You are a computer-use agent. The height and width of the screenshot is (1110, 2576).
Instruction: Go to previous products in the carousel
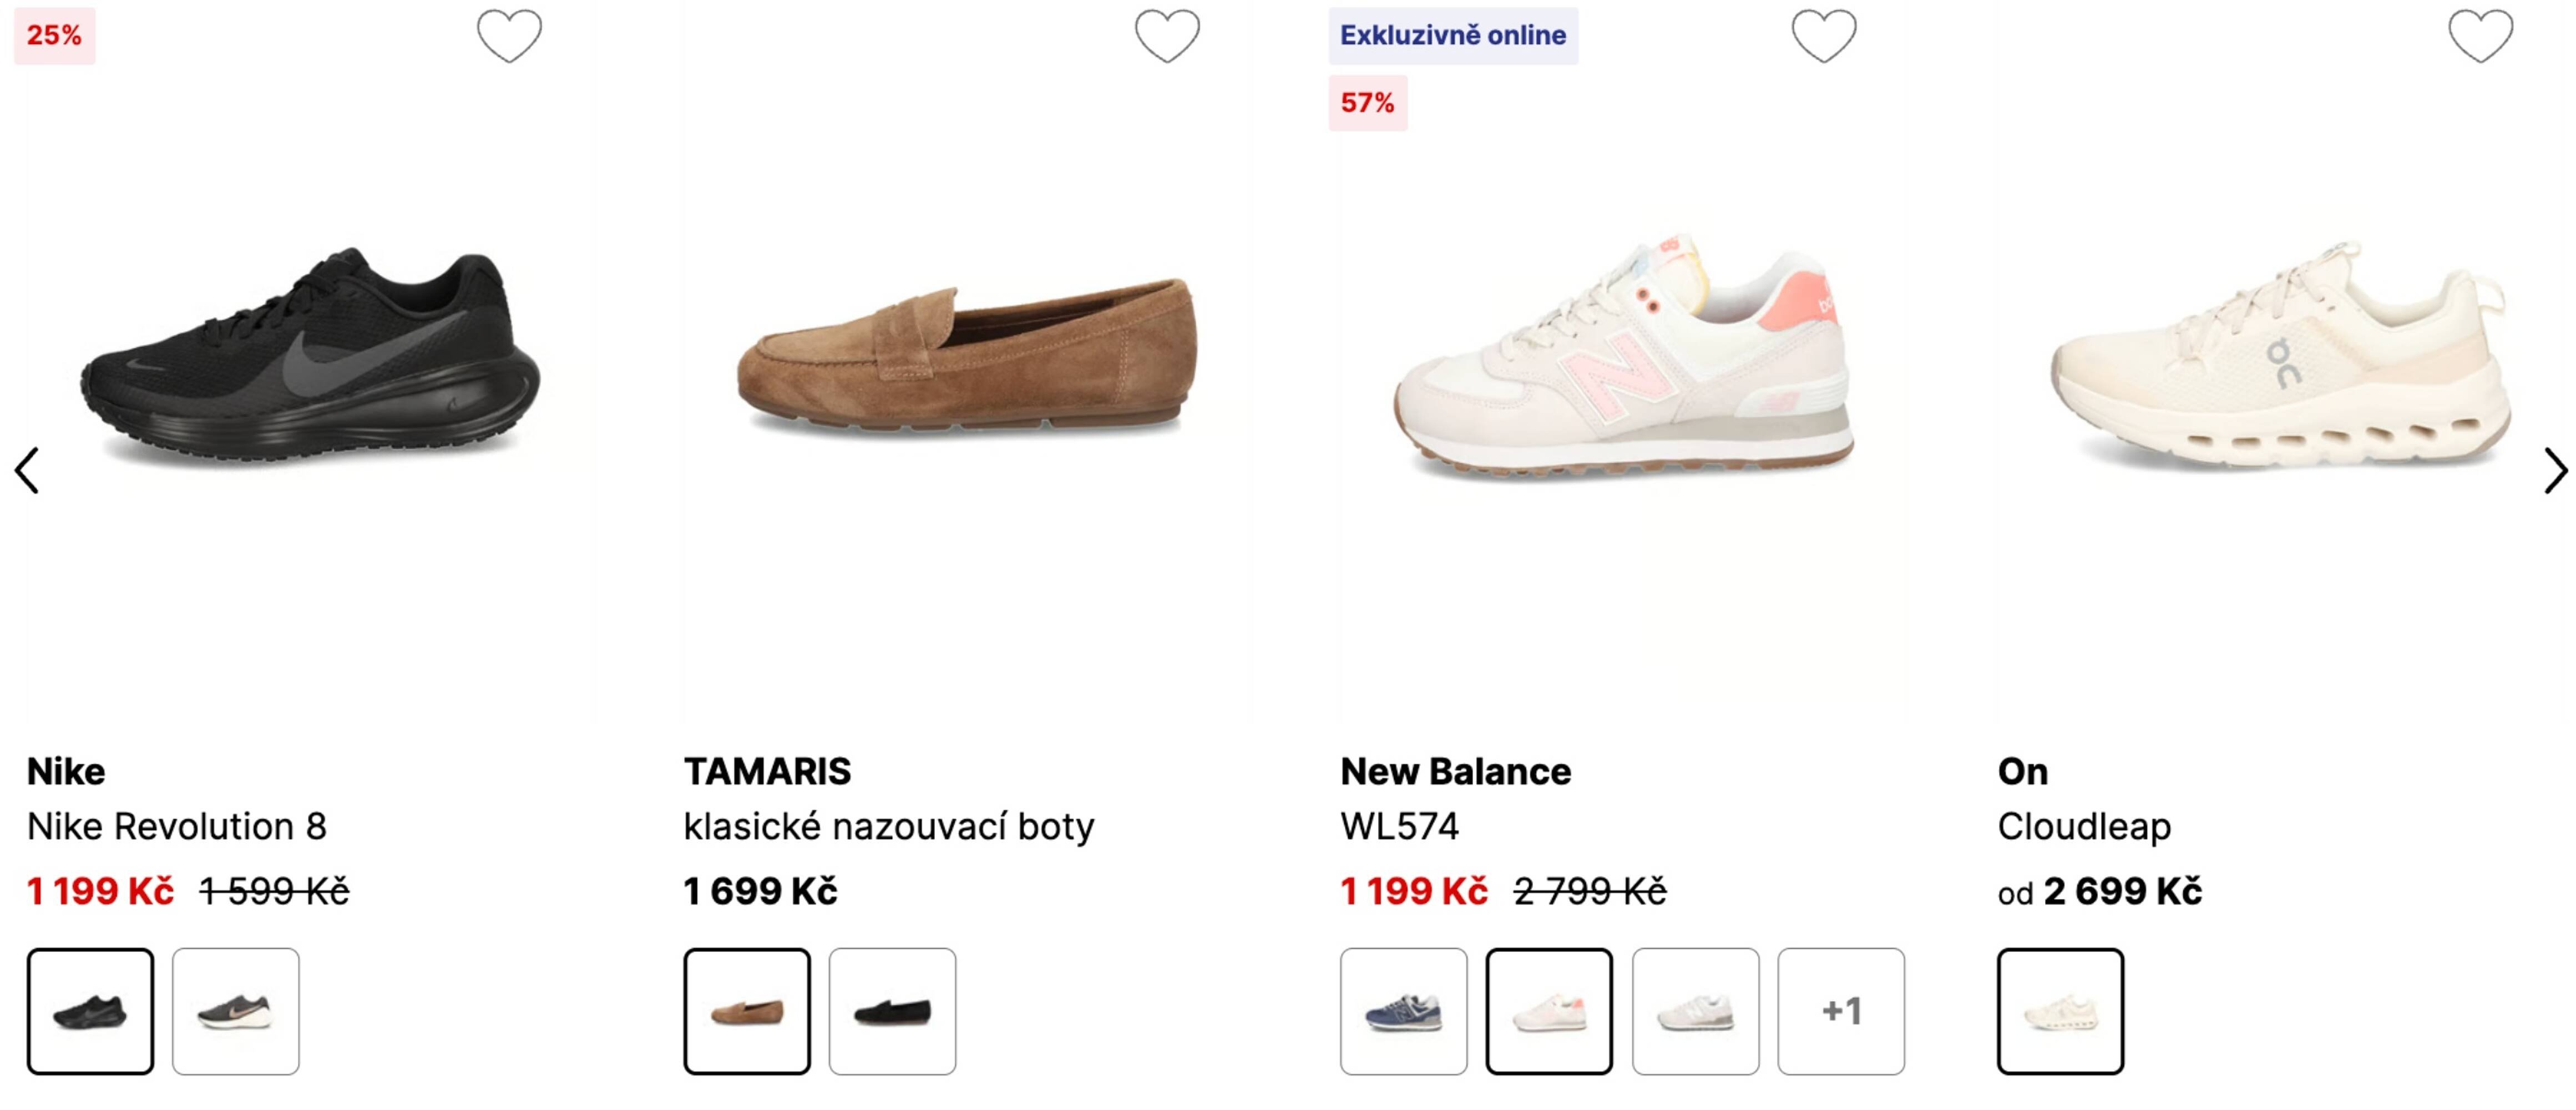pos(27,470)
